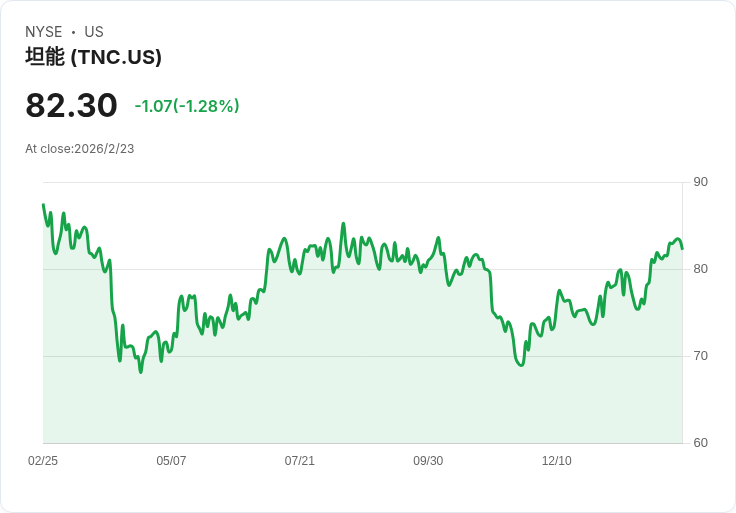Click the latest point ending the price line
736x513 pixels.
tap(682, 248)
